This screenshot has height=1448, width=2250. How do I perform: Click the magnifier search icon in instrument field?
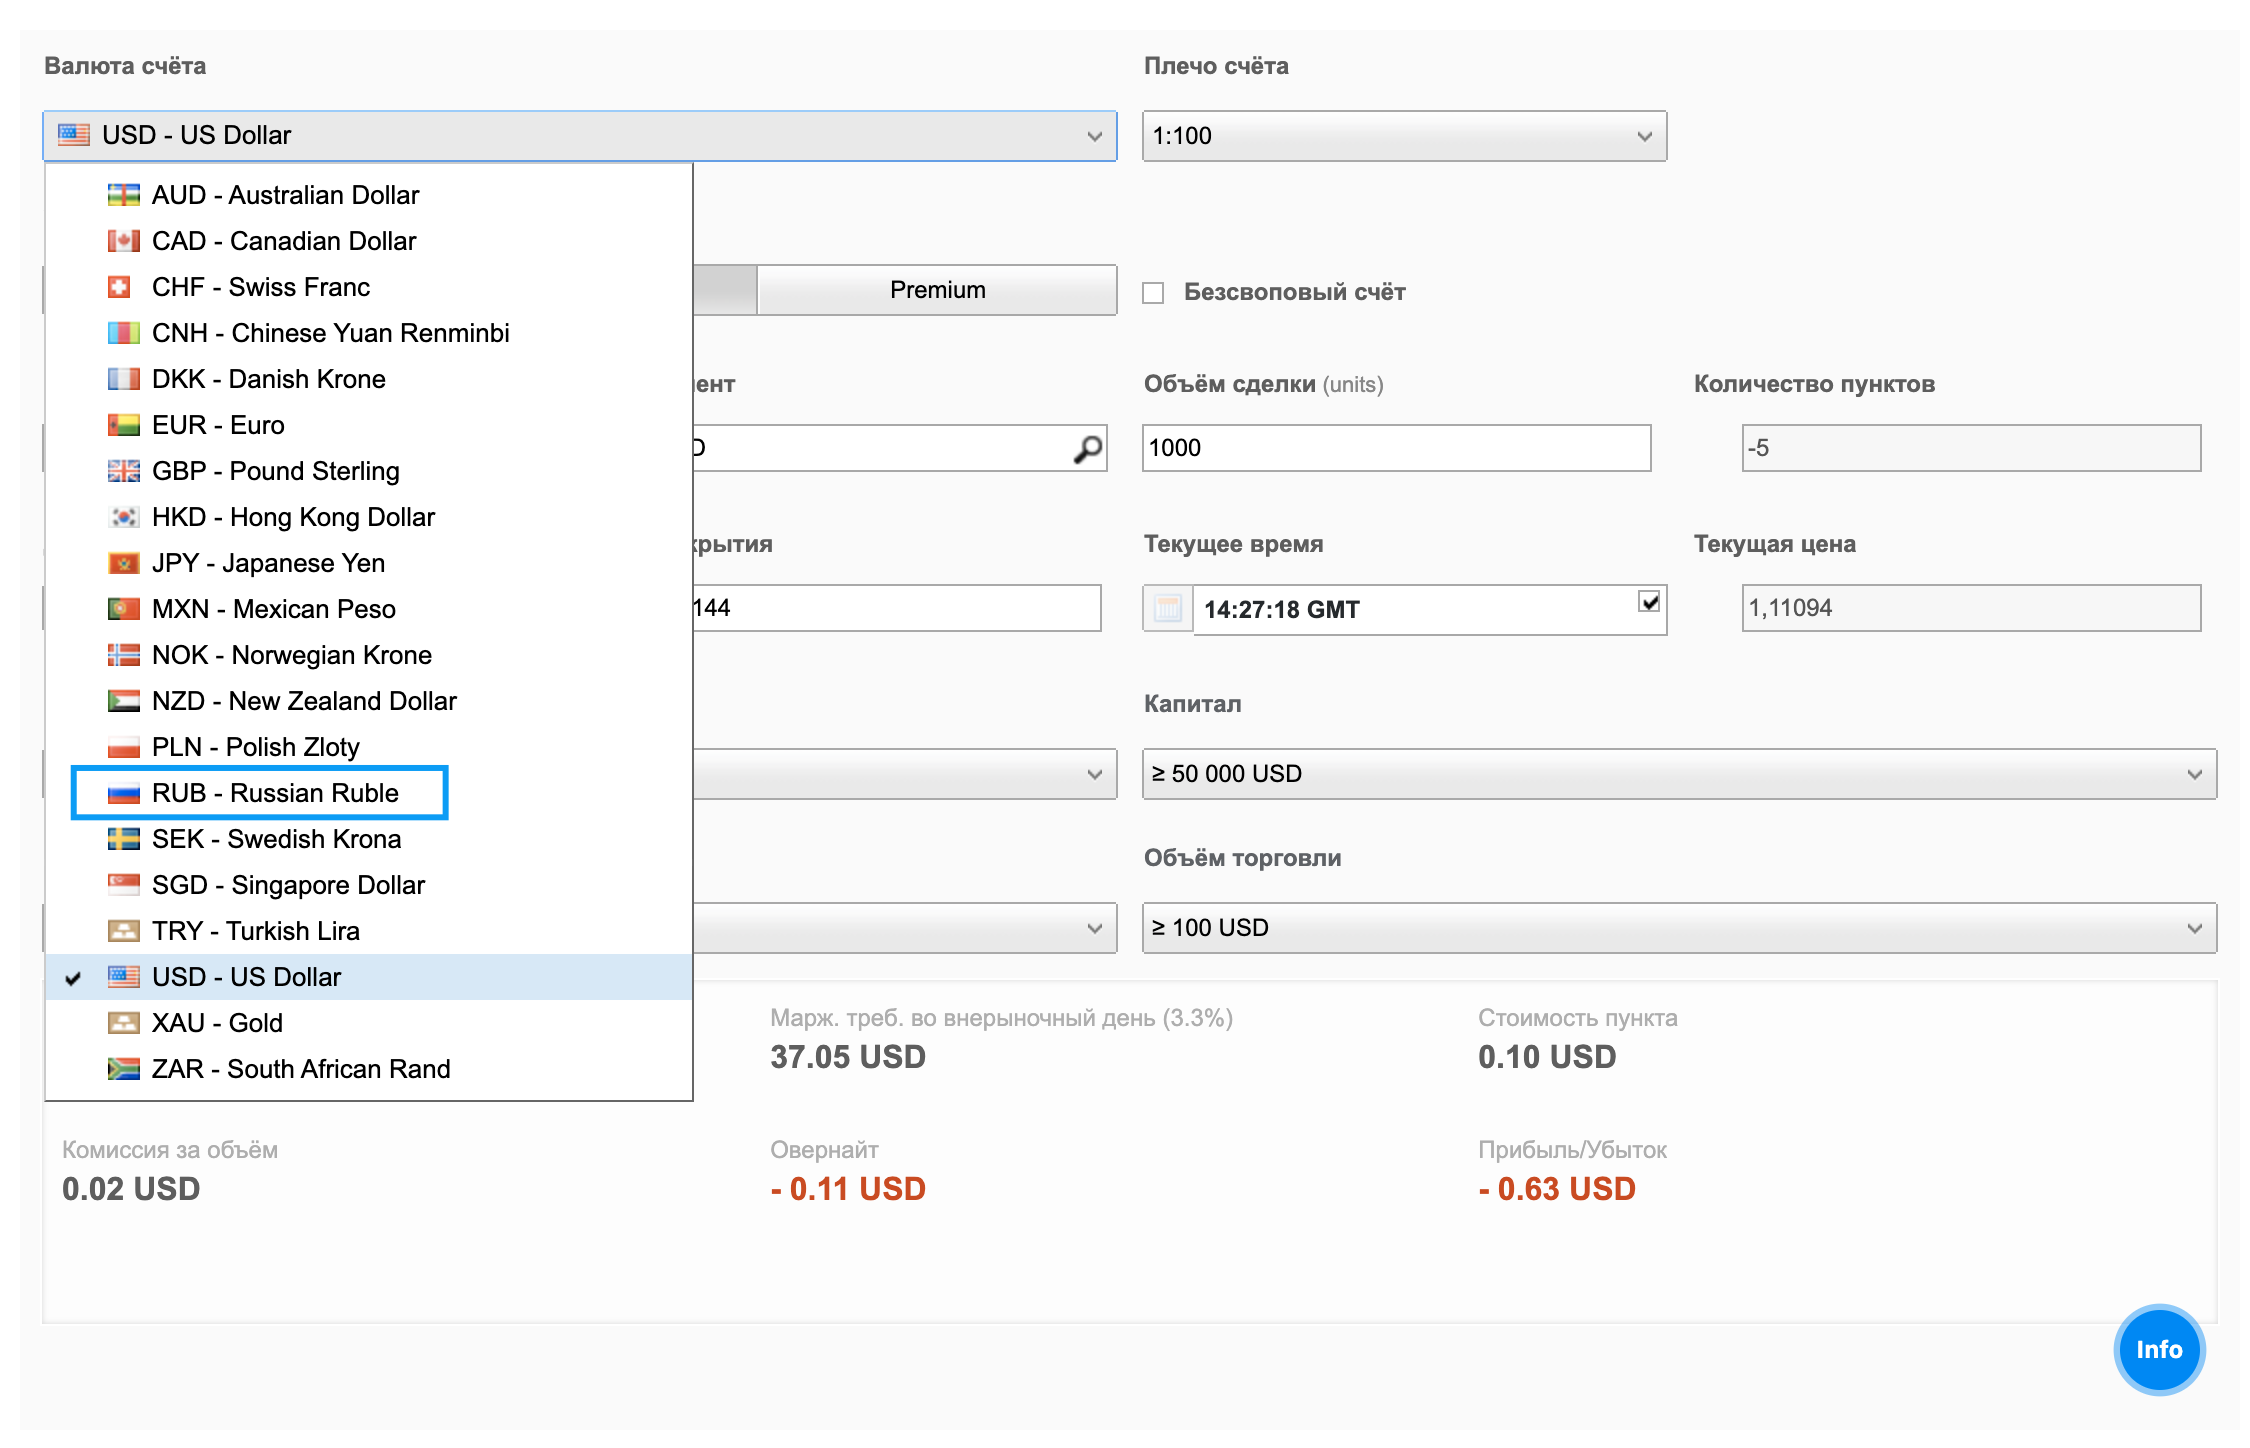pyautogui.click(x=1087, y=449)
